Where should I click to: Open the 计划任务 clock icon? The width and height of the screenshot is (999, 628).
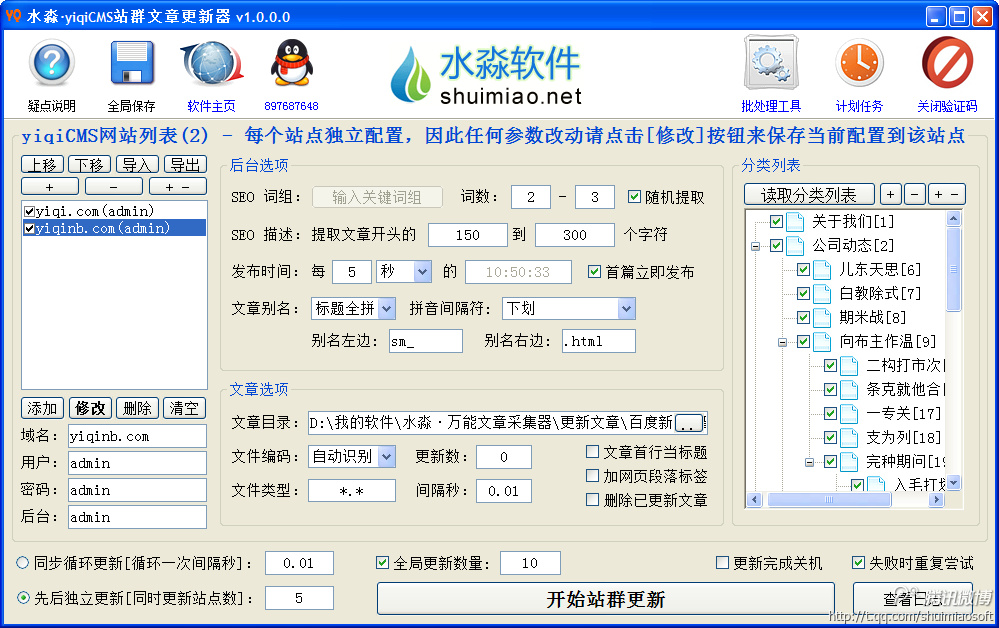pos(859,62)
